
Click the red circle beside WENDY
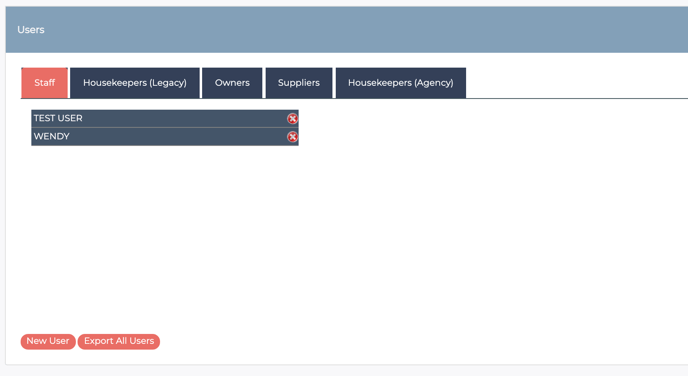tap(292, 137)
